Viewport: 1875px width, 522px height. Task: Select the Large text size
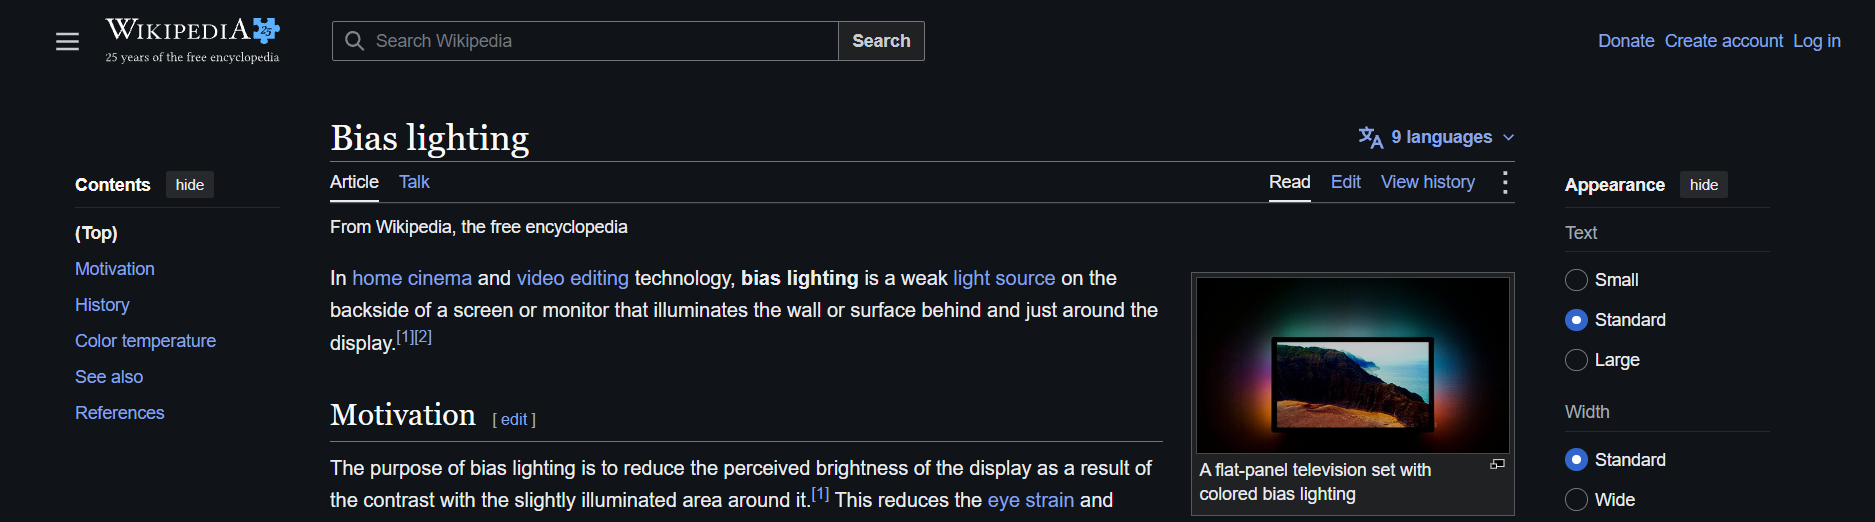click(x=1576, y=360)
